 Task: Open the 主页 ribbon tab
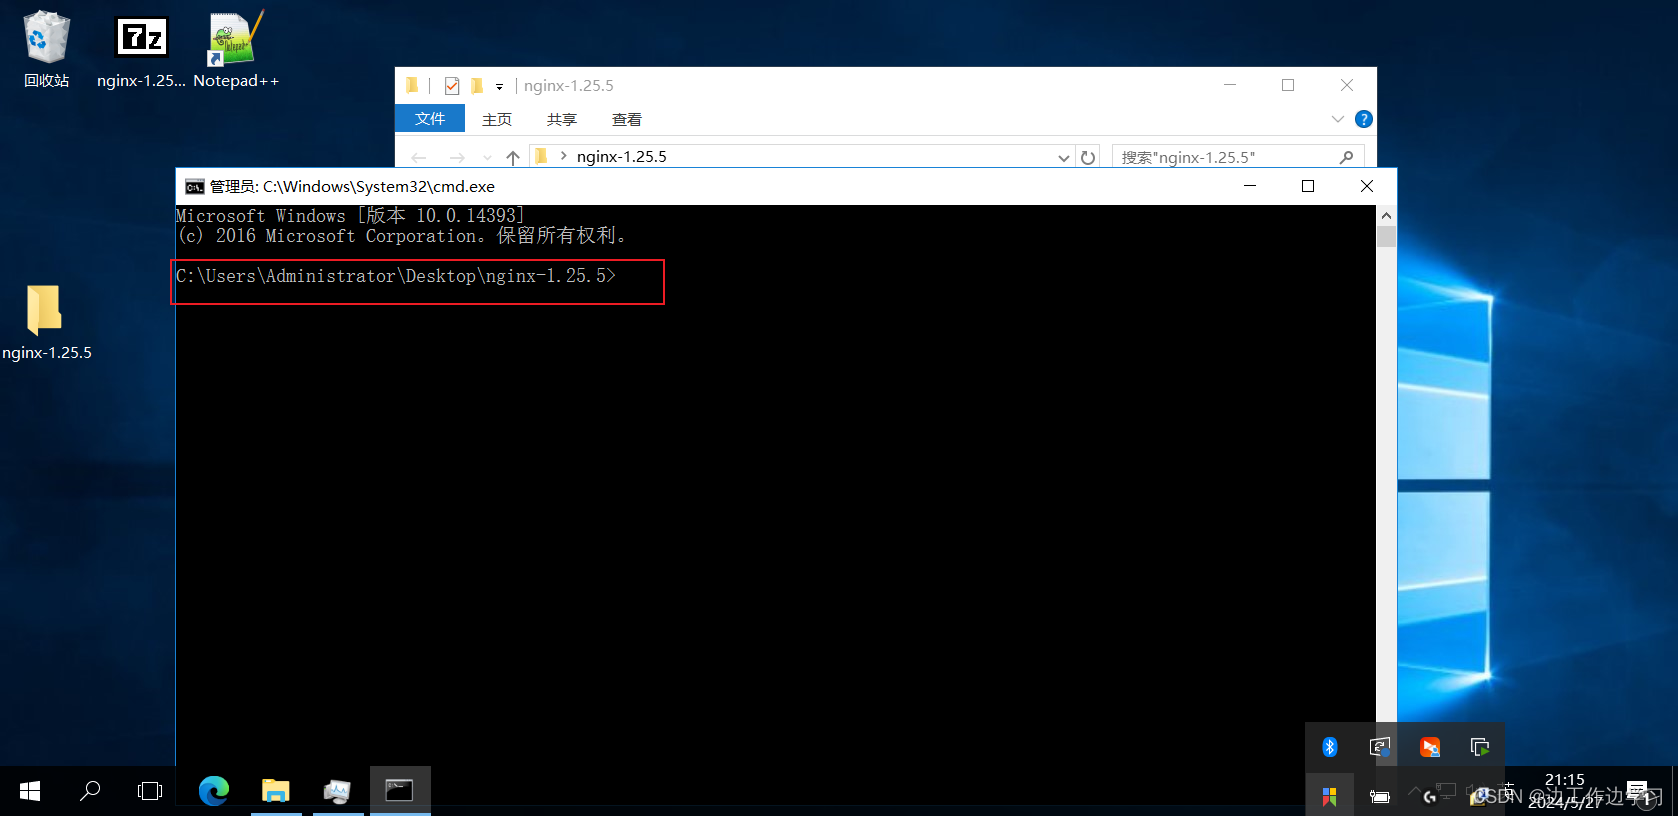click(x=497, y=119)
